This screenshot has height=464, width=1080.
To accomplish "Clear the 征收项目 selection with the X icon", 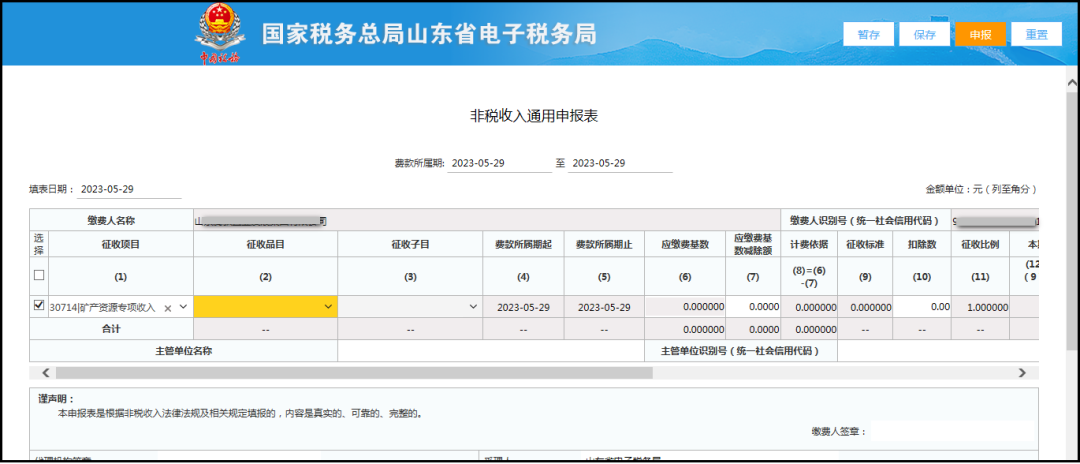I will point(167,308).
